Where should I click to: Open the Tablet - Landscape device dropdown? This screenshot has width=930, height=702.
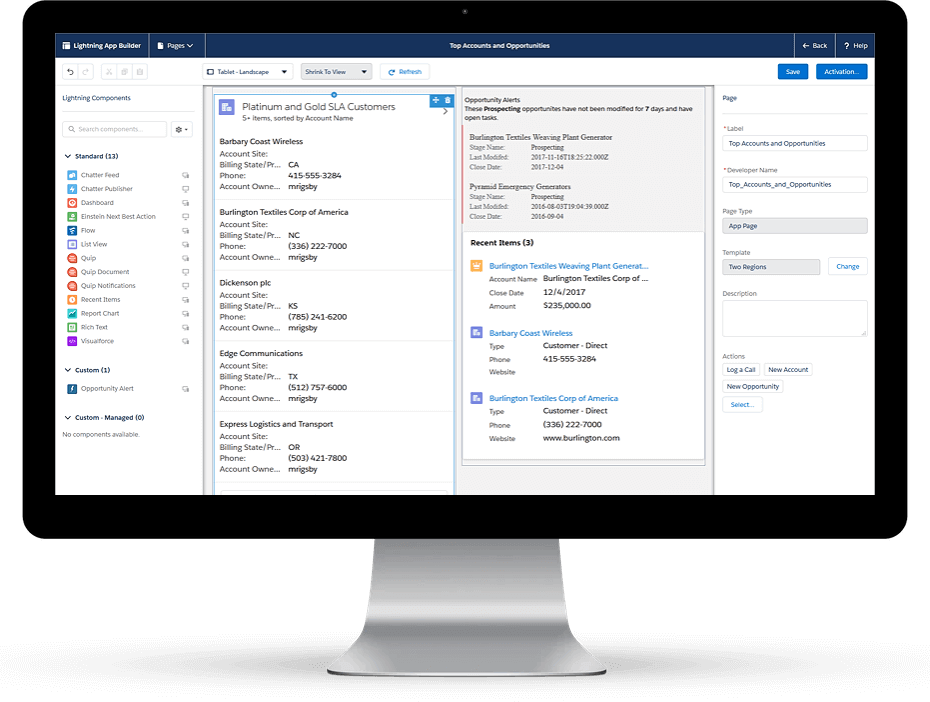pos(247,72)
